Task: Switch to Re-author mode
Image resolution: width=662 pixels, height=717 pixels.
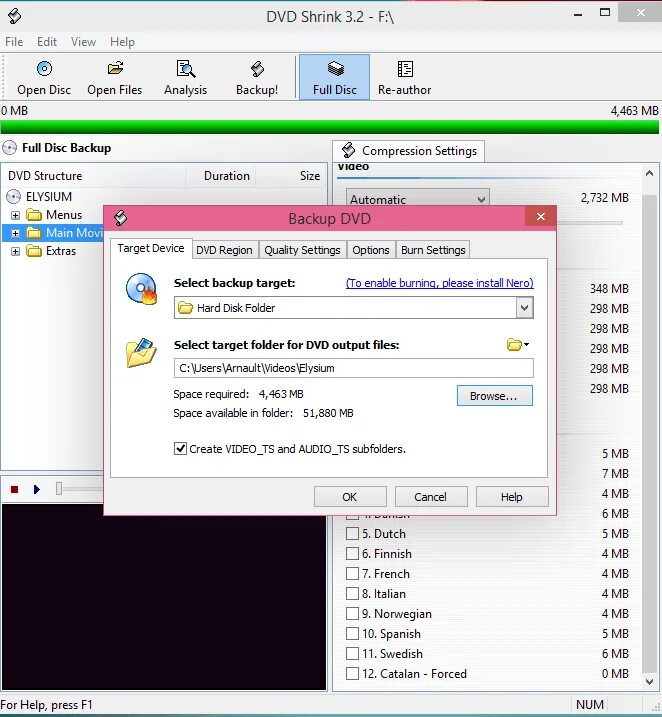Action: point(405,78)
